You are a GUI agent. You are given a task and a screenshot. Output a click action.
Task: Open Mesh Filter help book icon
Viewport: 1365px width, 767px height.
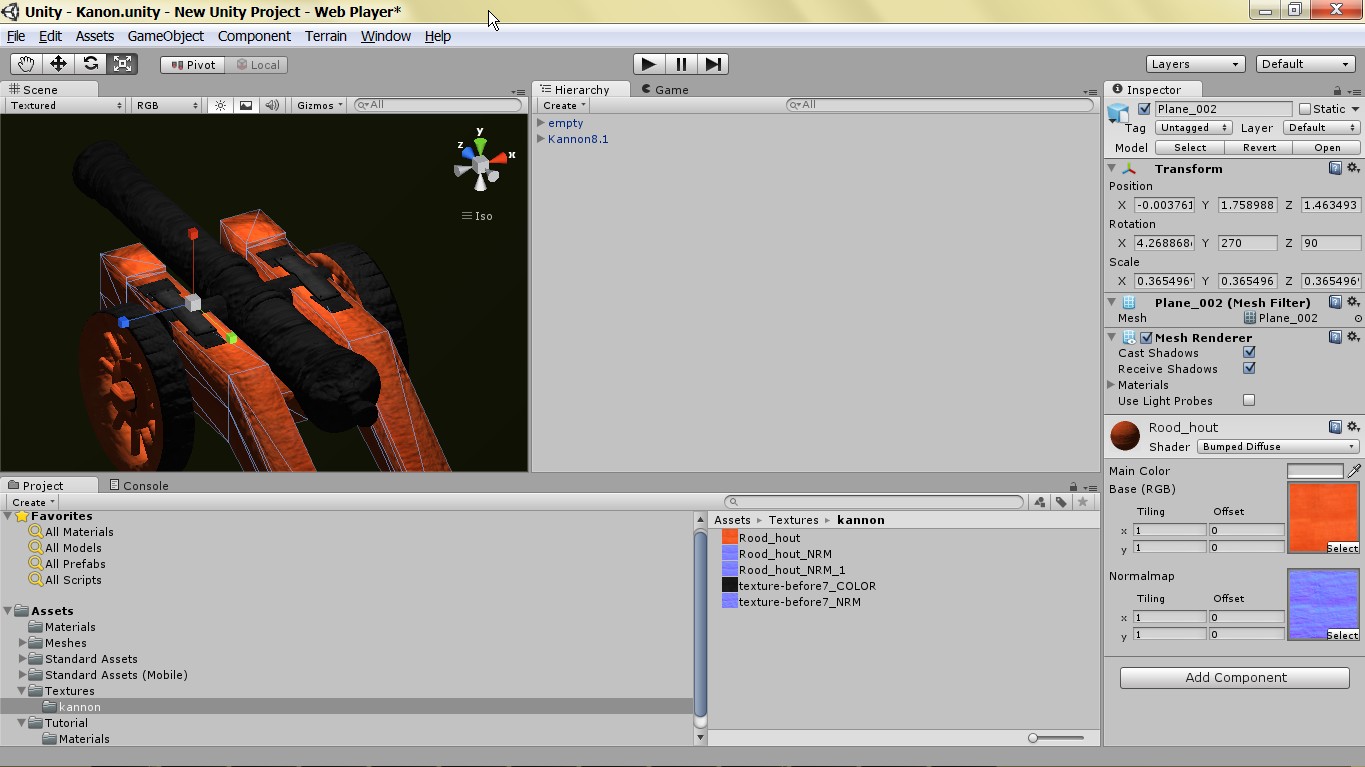[x=1335, y=302]
